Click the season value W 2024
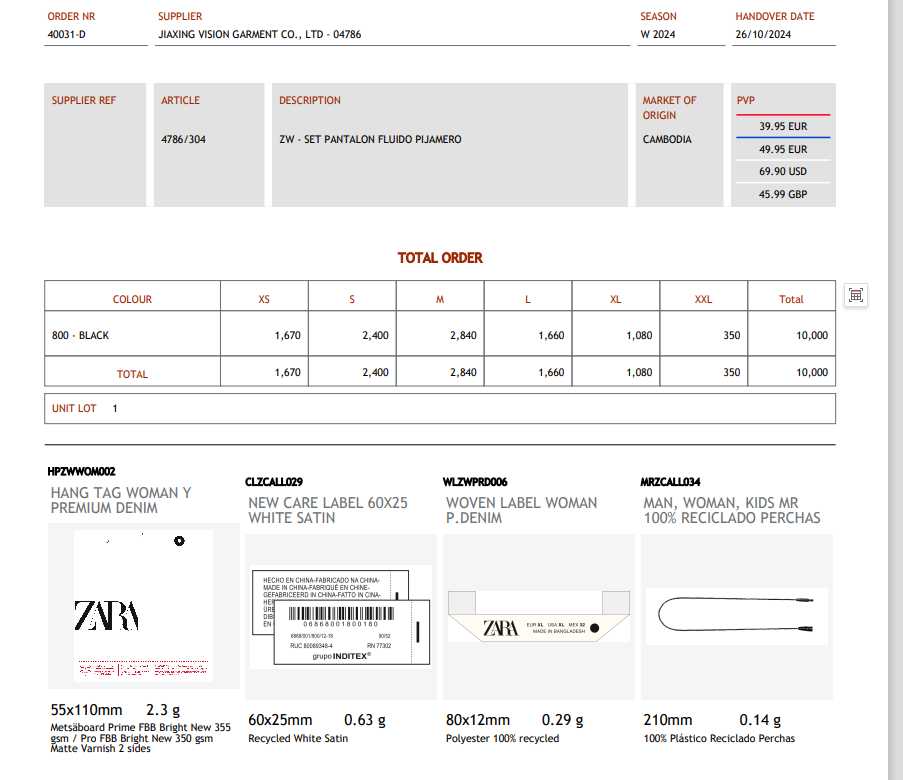This screenshot has height=780, width=903. [x=658, y=34]
